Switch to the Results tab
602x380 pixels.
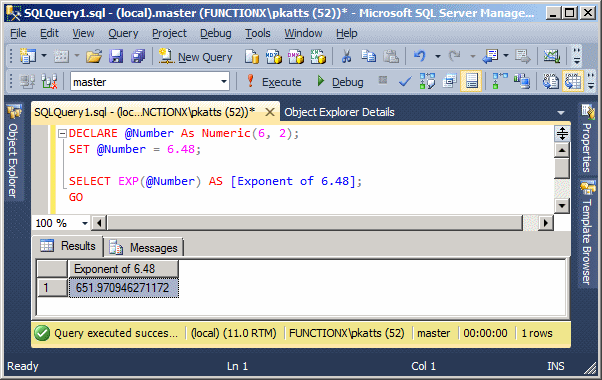click(x=68, y=246)
